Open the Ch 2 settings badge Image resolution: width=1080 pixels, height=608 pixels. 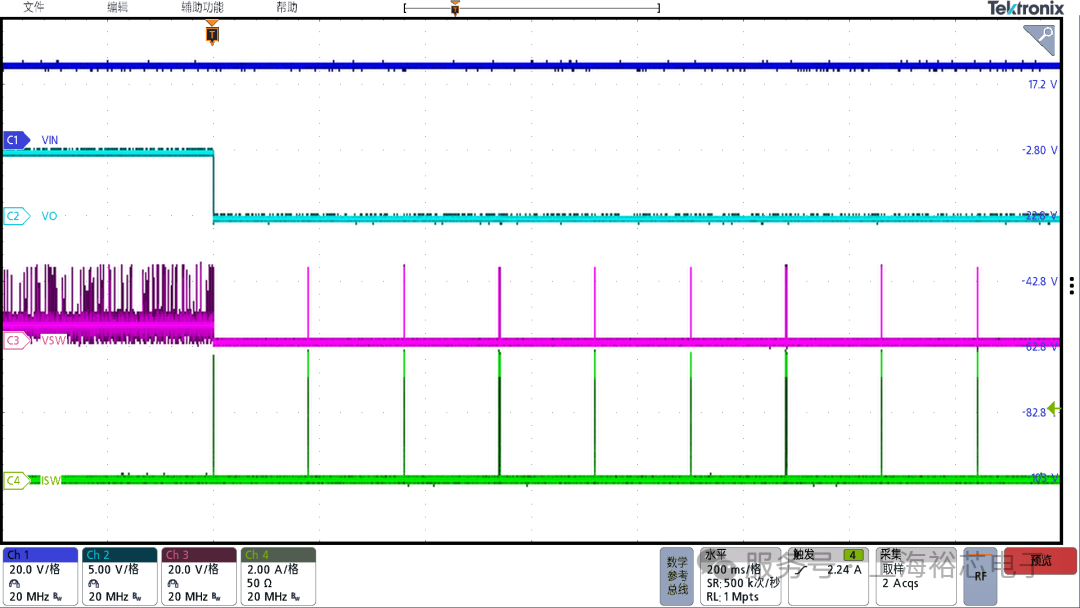pos(120,576)
